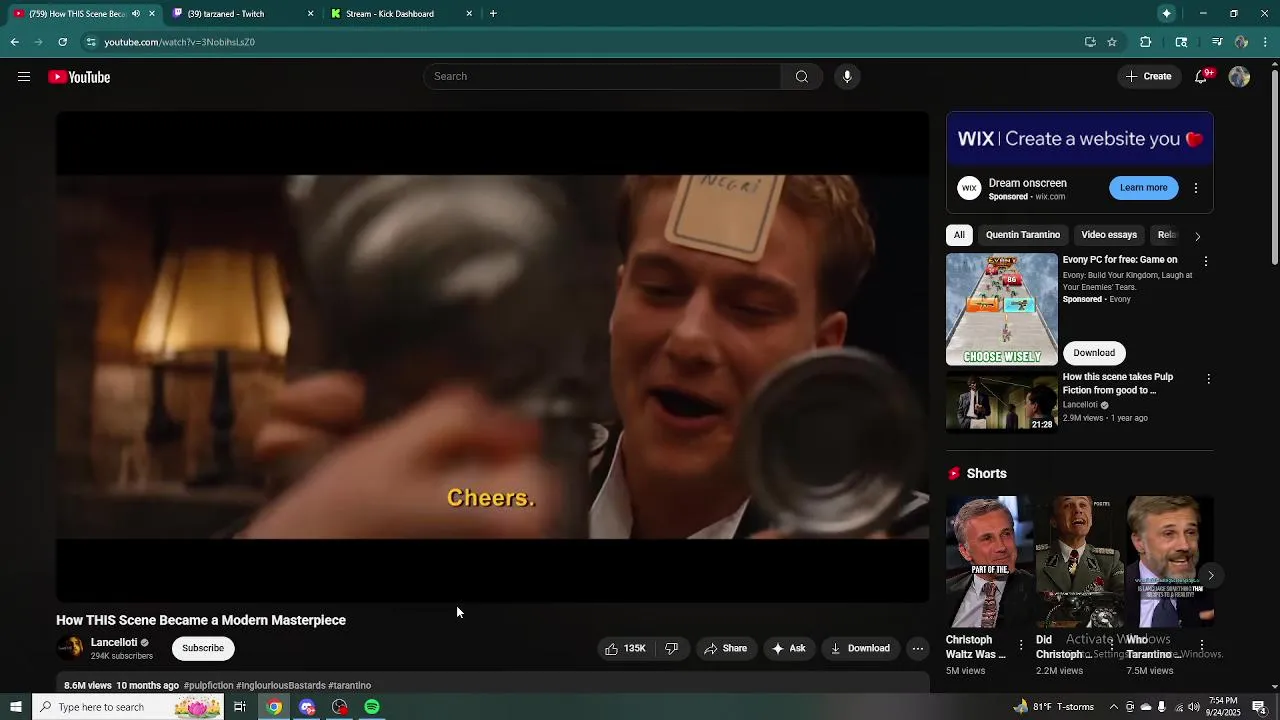Open more actions ellipsis under video
1280x720 pixels.
(917, 648)
